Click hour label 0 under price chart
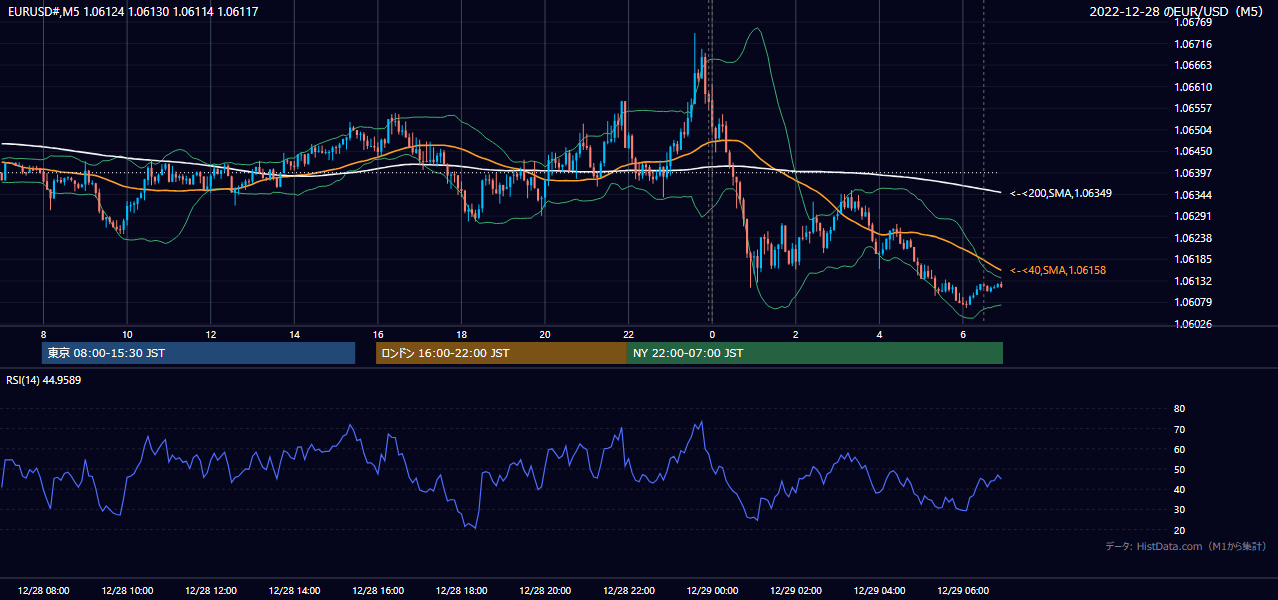This screenshot has height=600, width=1278. [x=712, y=334]
